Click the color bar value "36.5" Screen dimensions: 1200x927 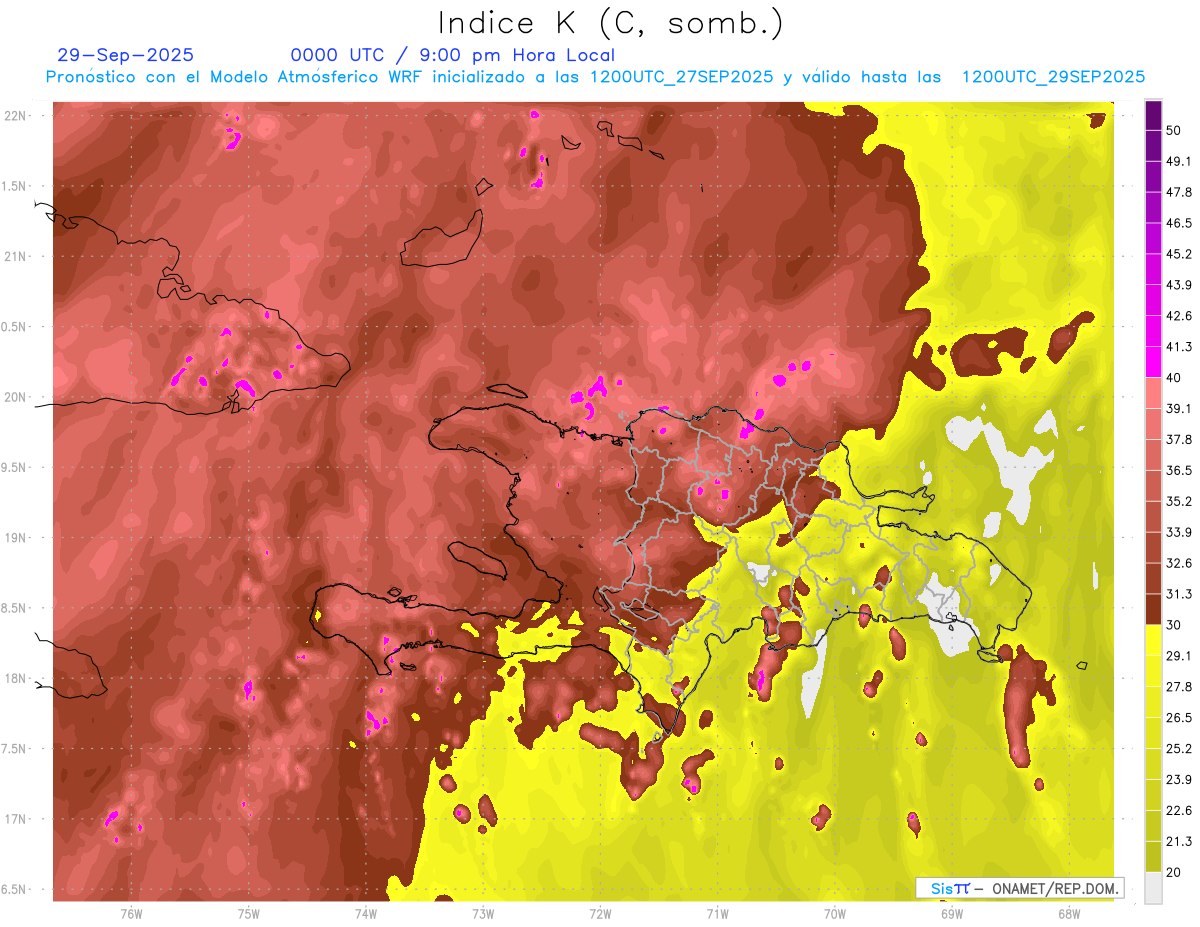pos(1178,470)
